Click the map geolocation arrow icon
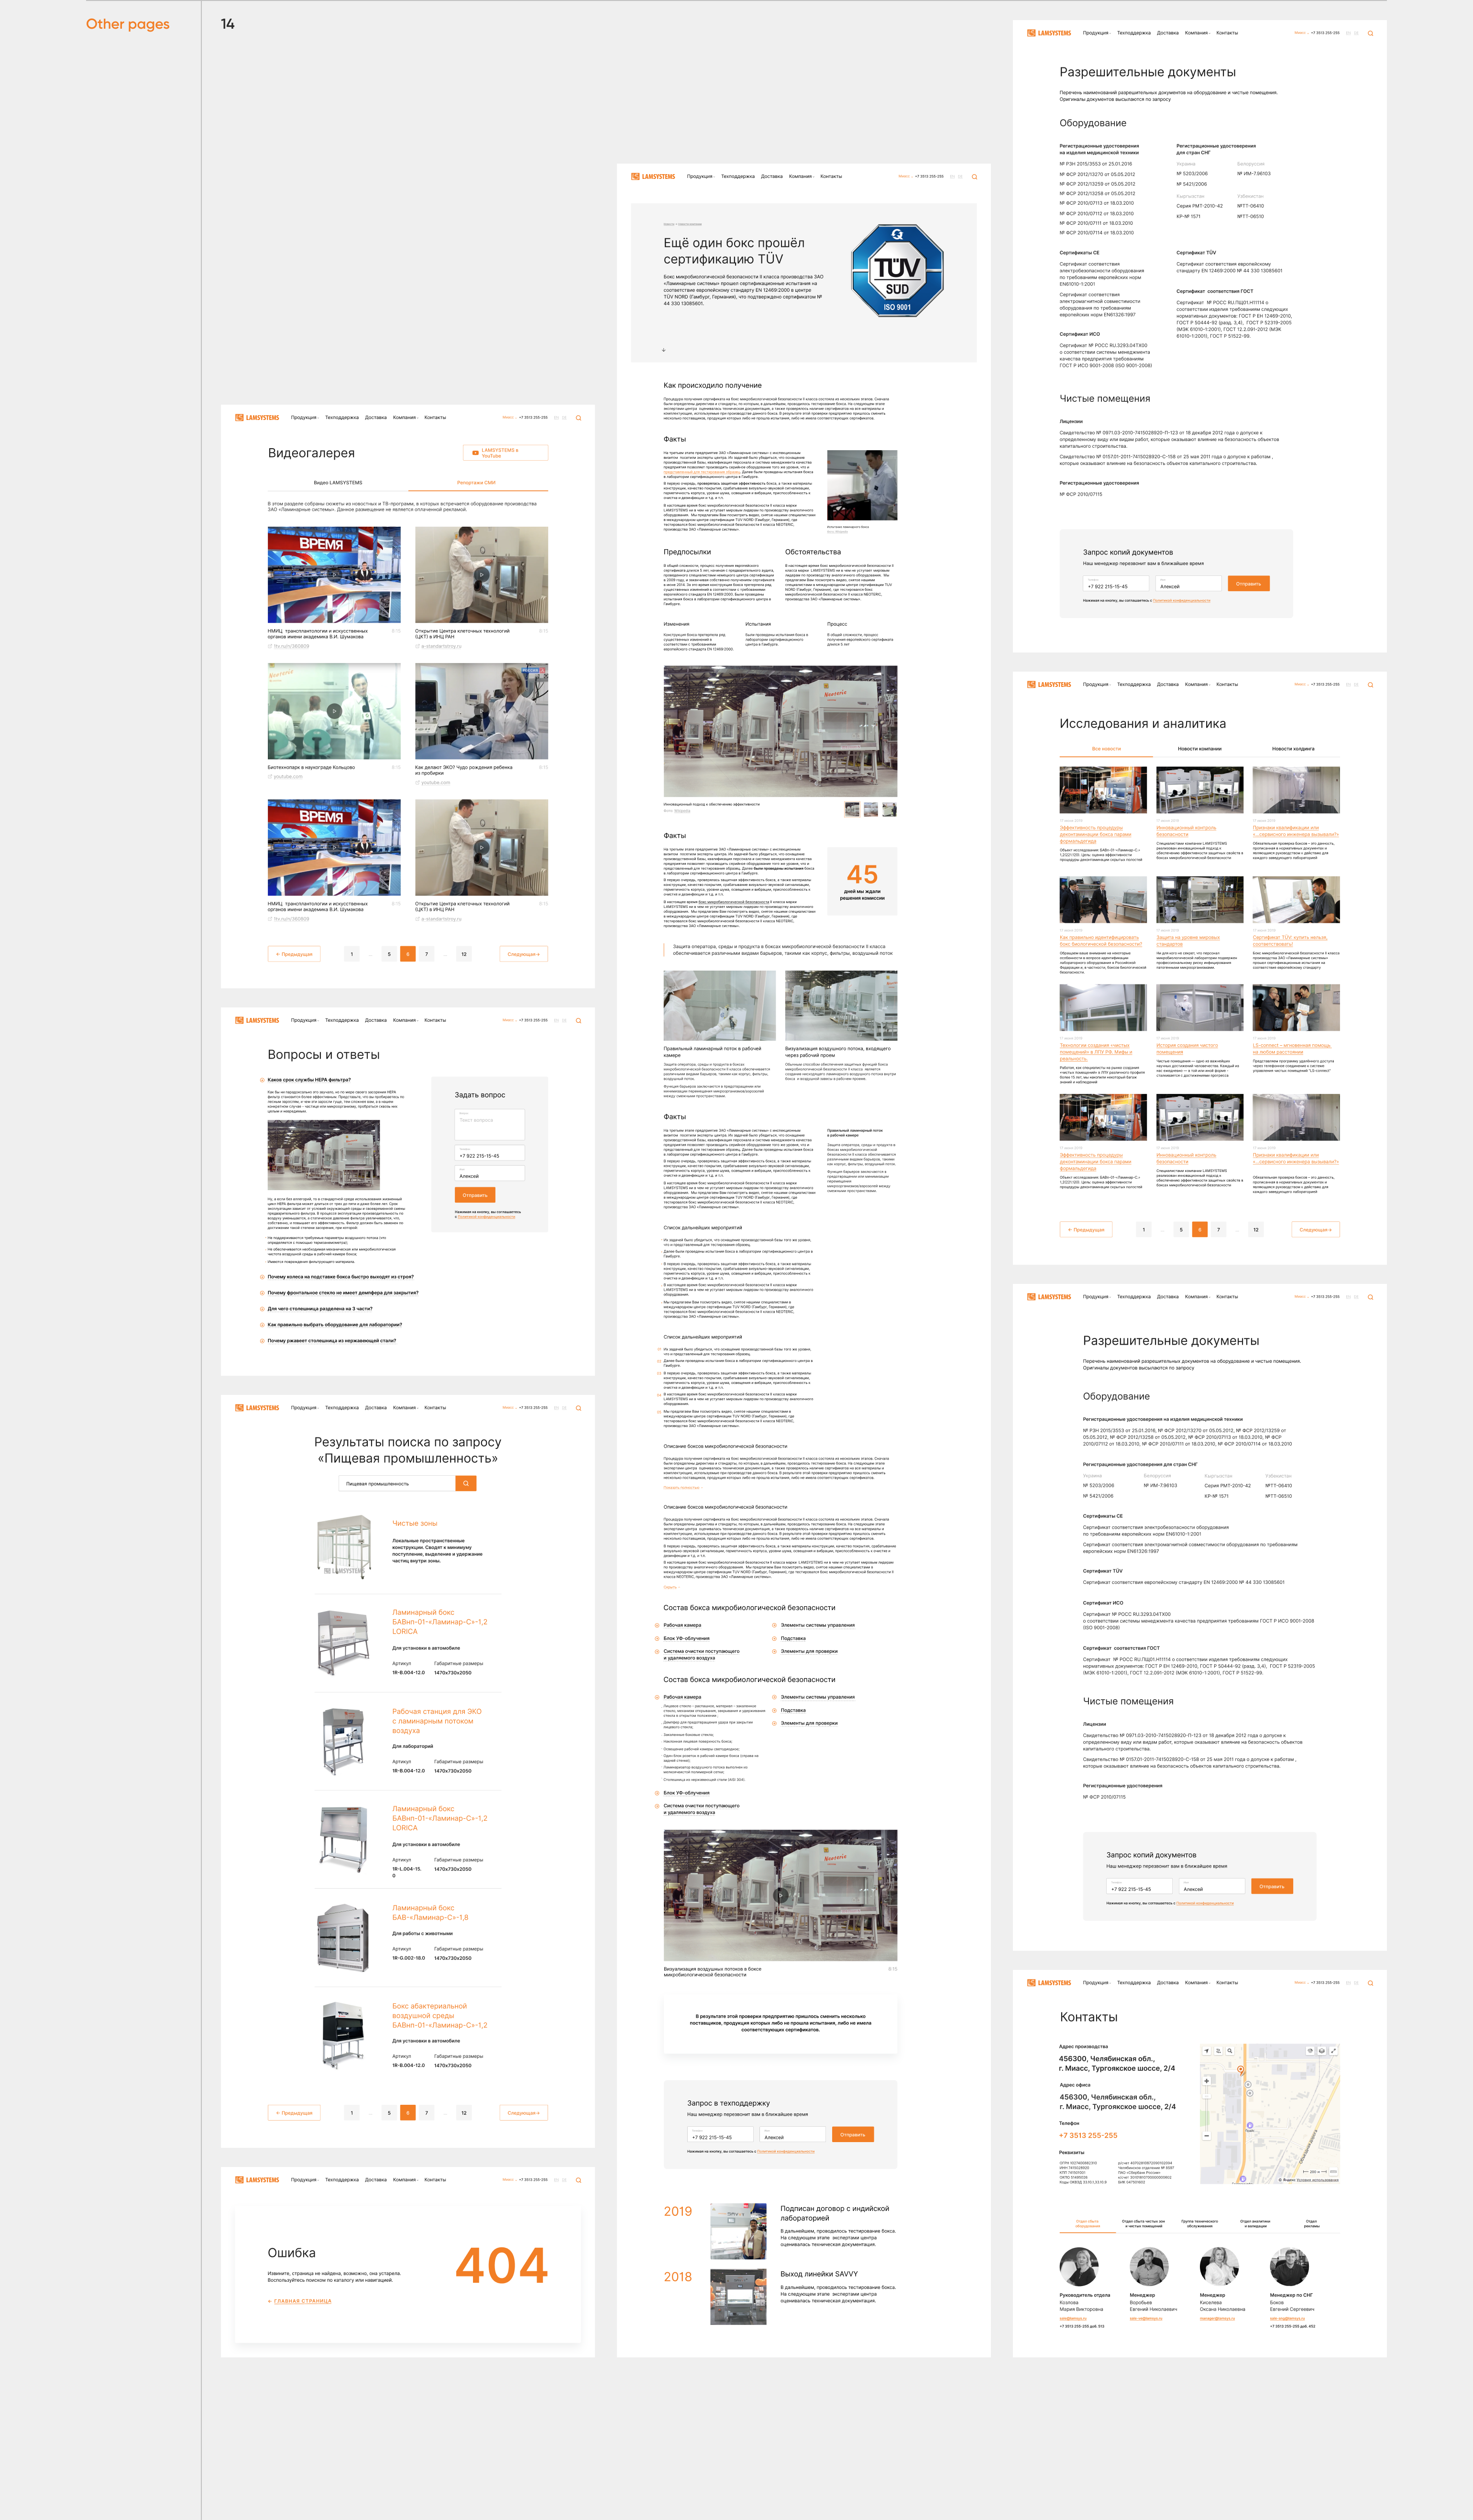 1207,2051
